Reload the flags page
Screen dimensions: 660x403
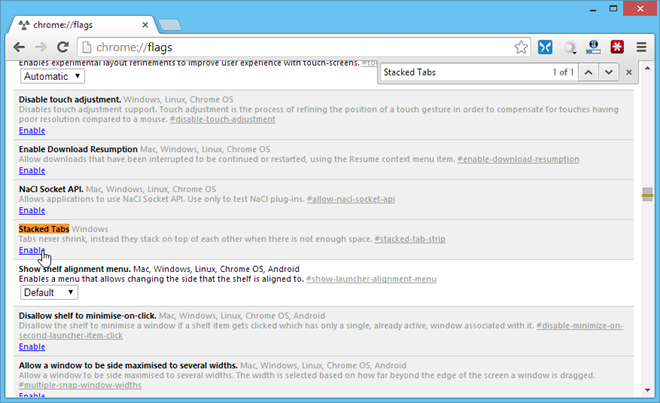(x=62, y=47)
